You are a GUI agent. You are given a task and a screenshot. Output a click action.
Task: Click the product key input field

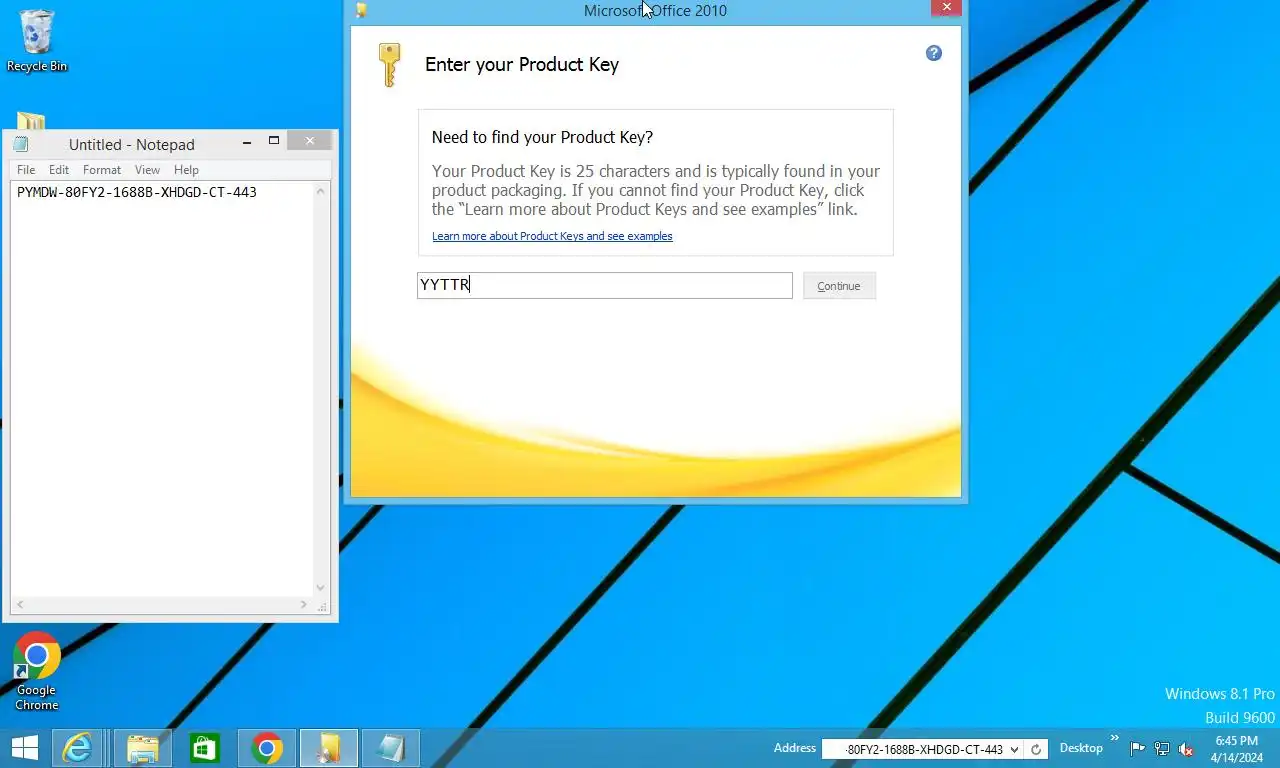pos(605,285)
